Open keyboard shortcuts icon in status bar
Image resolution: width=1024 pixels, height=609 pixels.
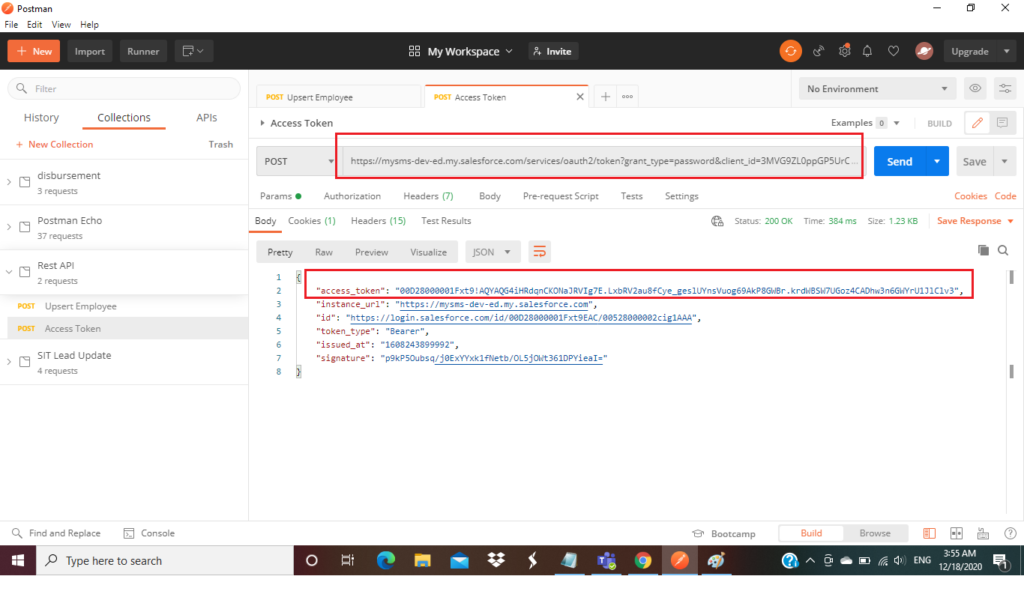click(x=983, y=533)
